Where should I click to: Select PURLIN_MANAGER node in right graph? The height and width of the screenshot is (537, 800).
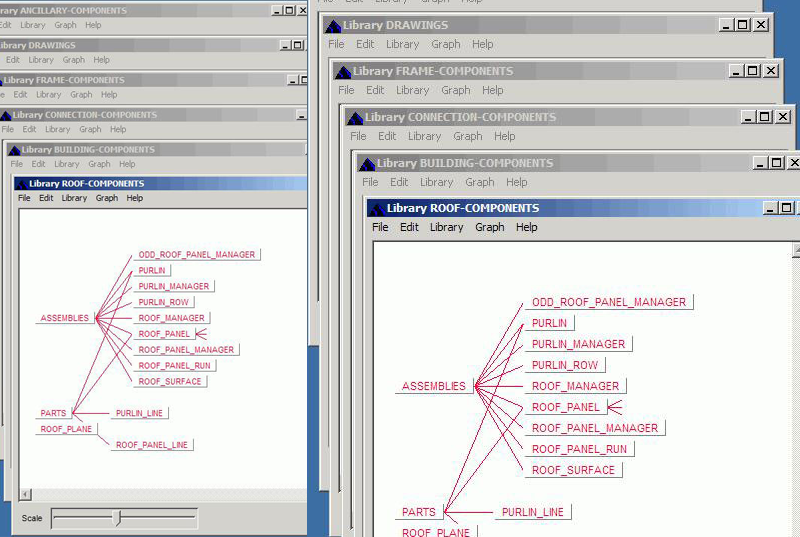tap(578, 344)
